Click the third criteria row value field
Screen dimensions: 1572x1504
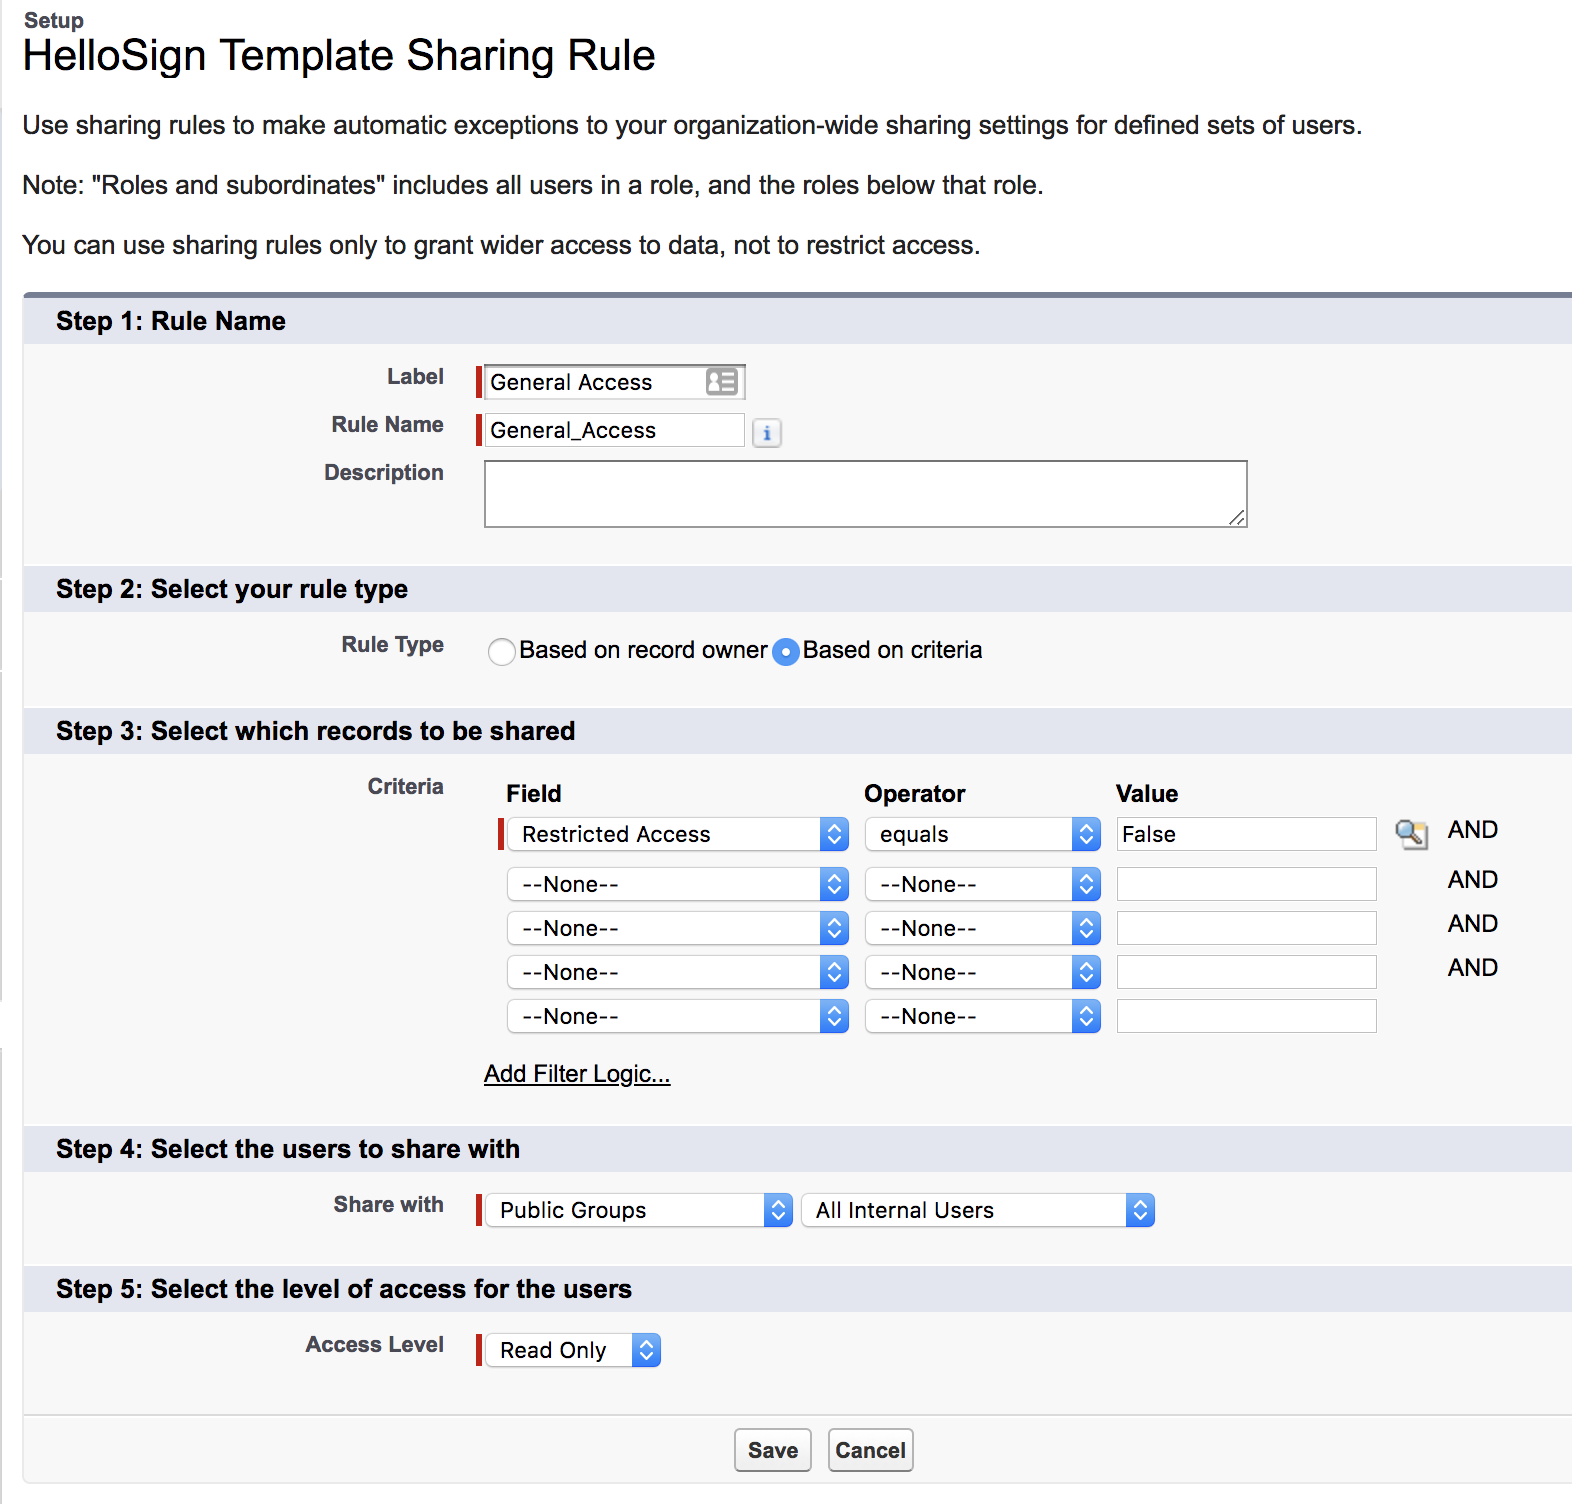point(1247,928)
